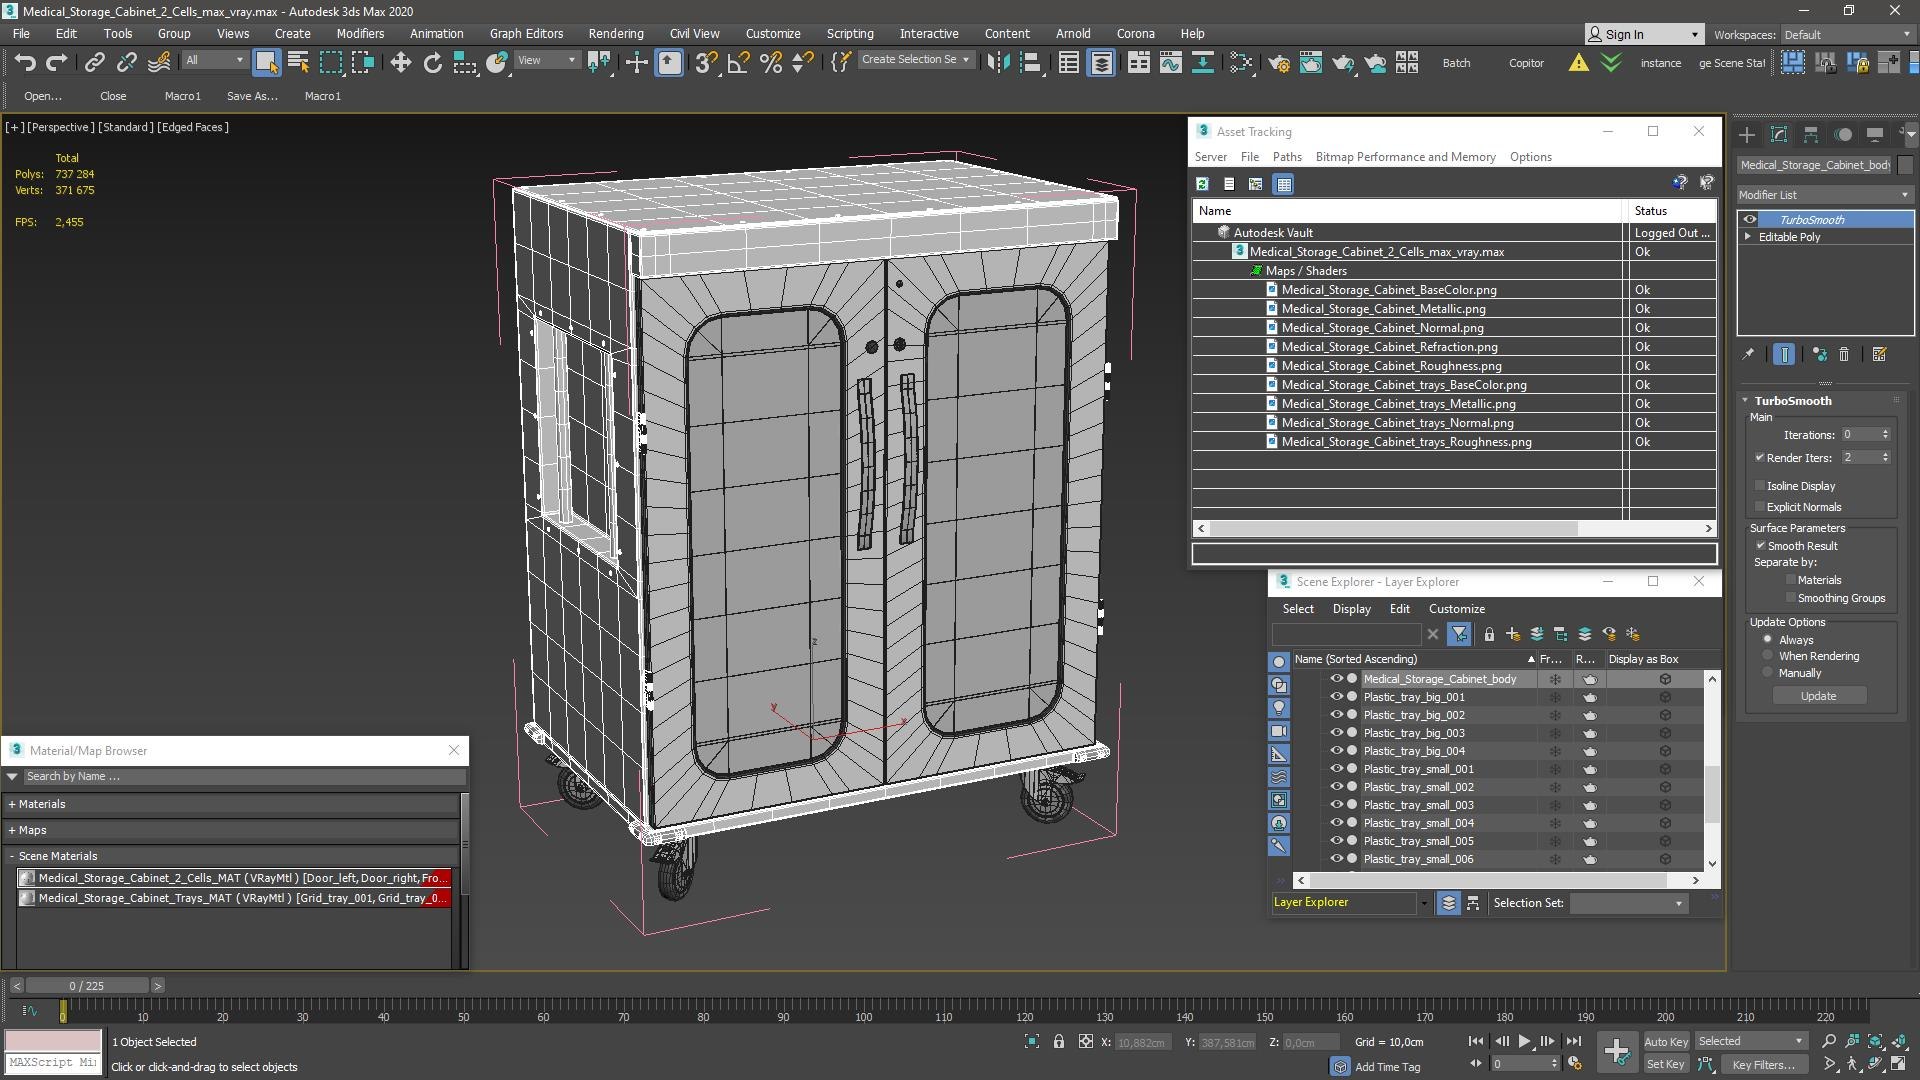Click the Update button in TurboSmooth
Screen dimensions: 1920x1080
[1818, 696]
